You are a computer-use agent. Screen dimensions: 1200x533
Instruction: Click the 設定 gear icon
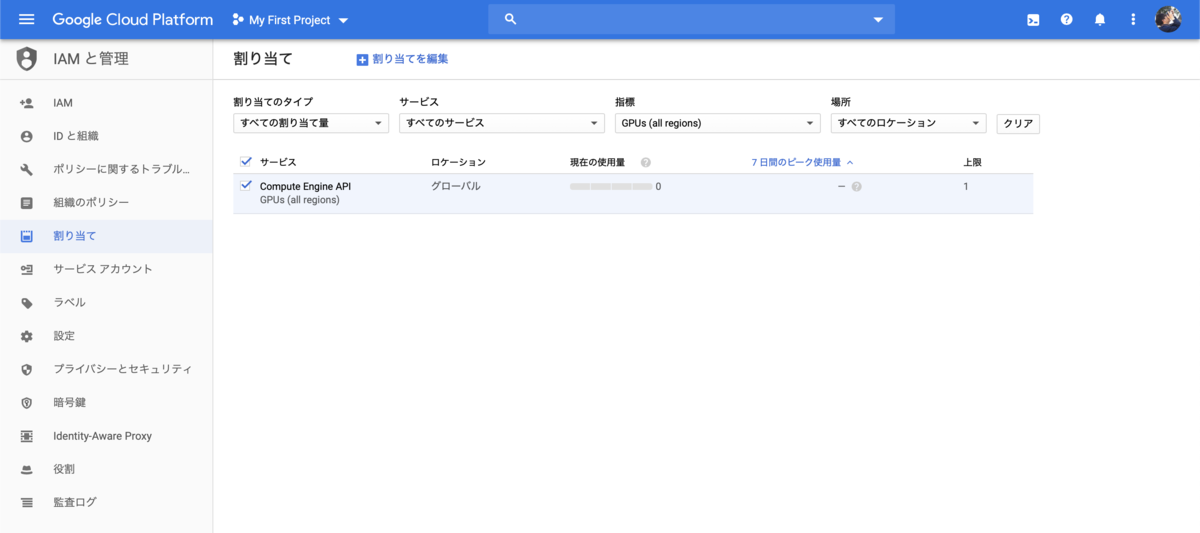click(27, 336)
